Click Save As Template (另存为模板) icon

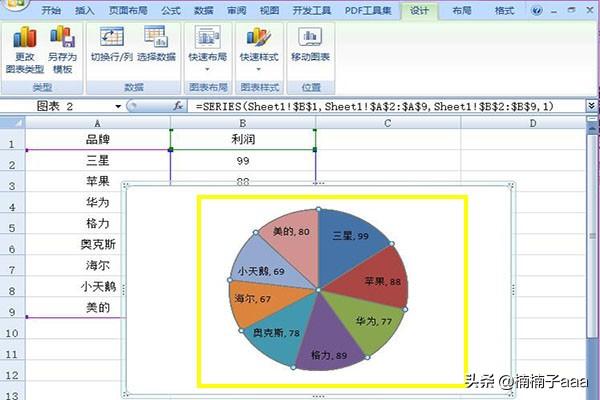click(x=62, y=49)
